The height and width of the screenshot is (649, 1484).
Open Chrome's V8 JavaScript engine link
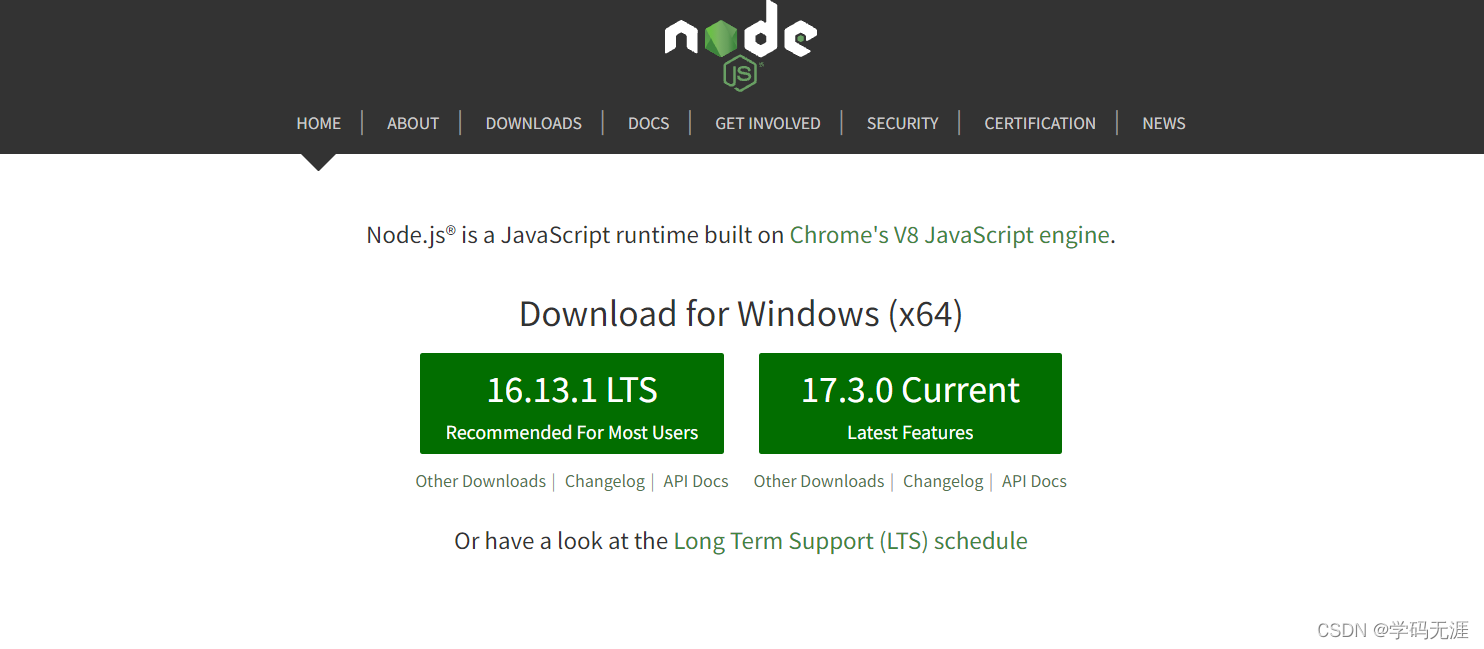tap(949, 235)
